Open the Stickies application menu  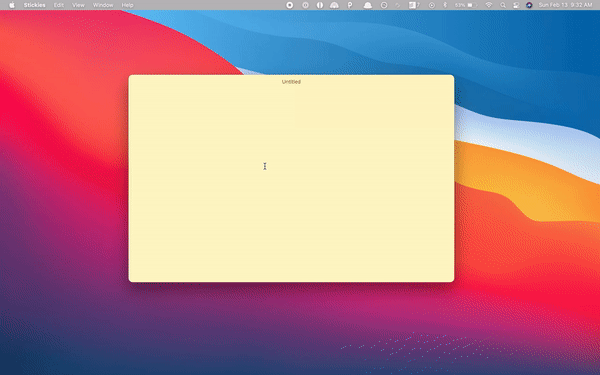[34, 5]
